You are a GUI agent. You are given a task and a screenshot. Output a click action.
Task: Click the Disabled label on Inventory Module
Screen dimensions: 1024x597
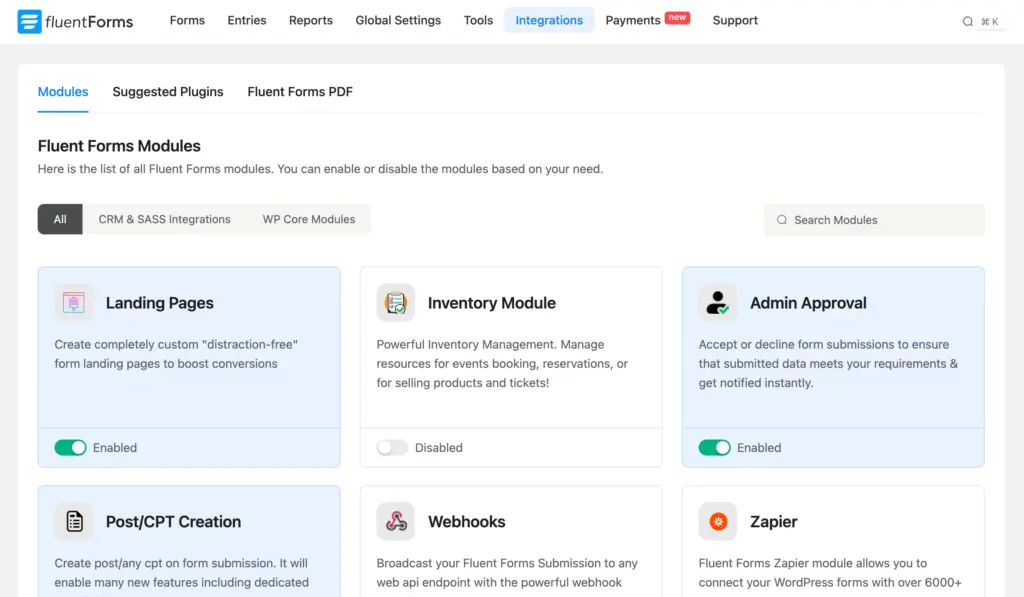438,447
